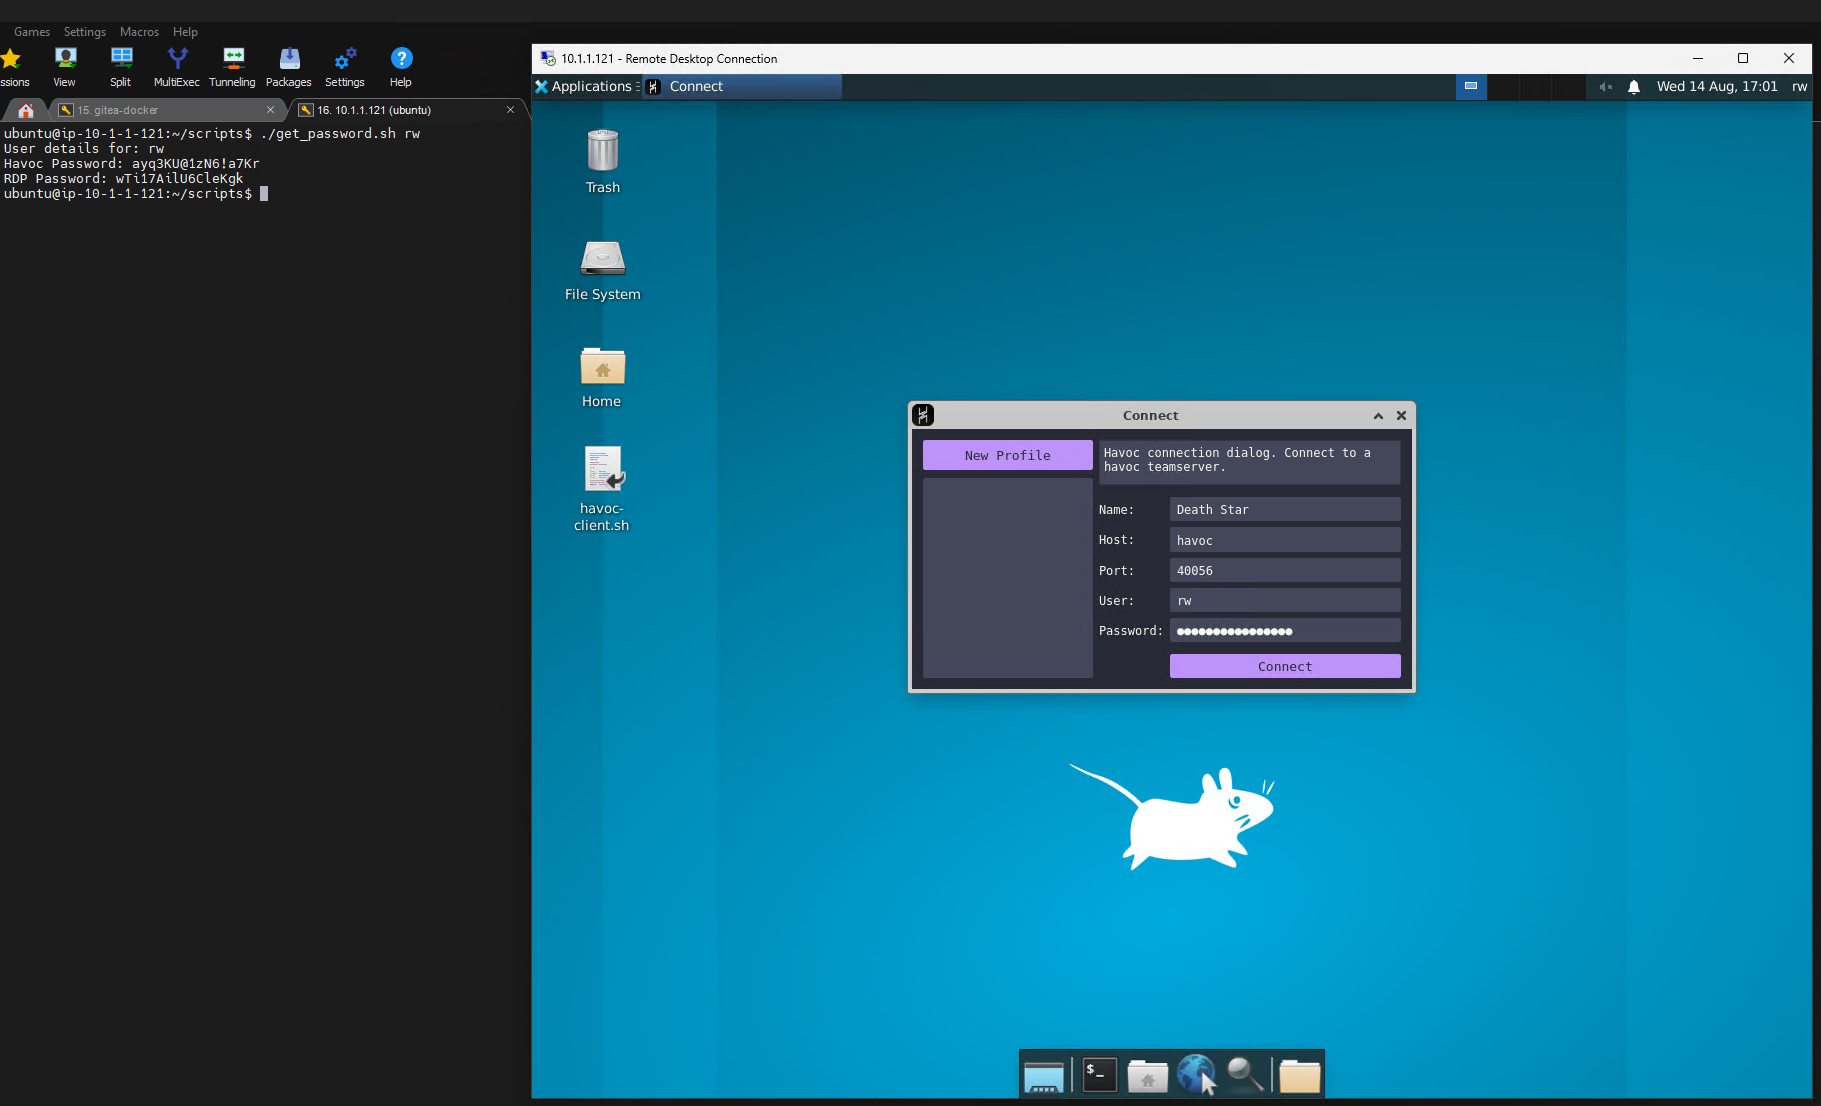Click the notification bell icon
The image size is (1821, 1106).
1634,87
